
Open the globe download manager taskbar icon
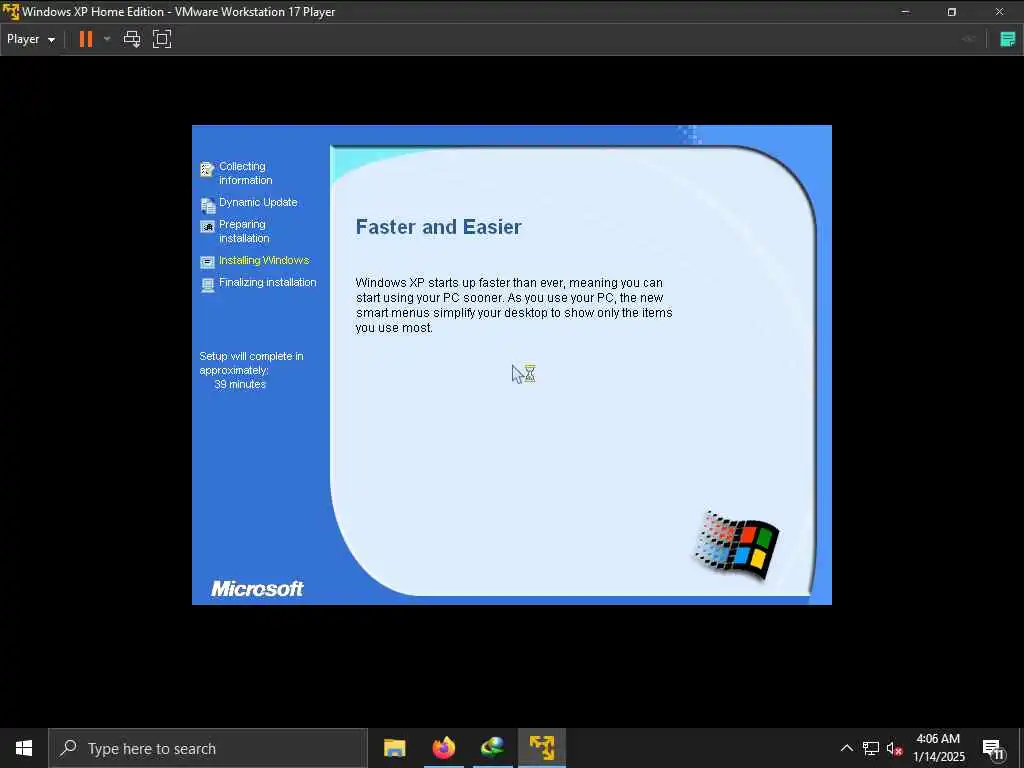pyautogui.click(x=493, y=748)
